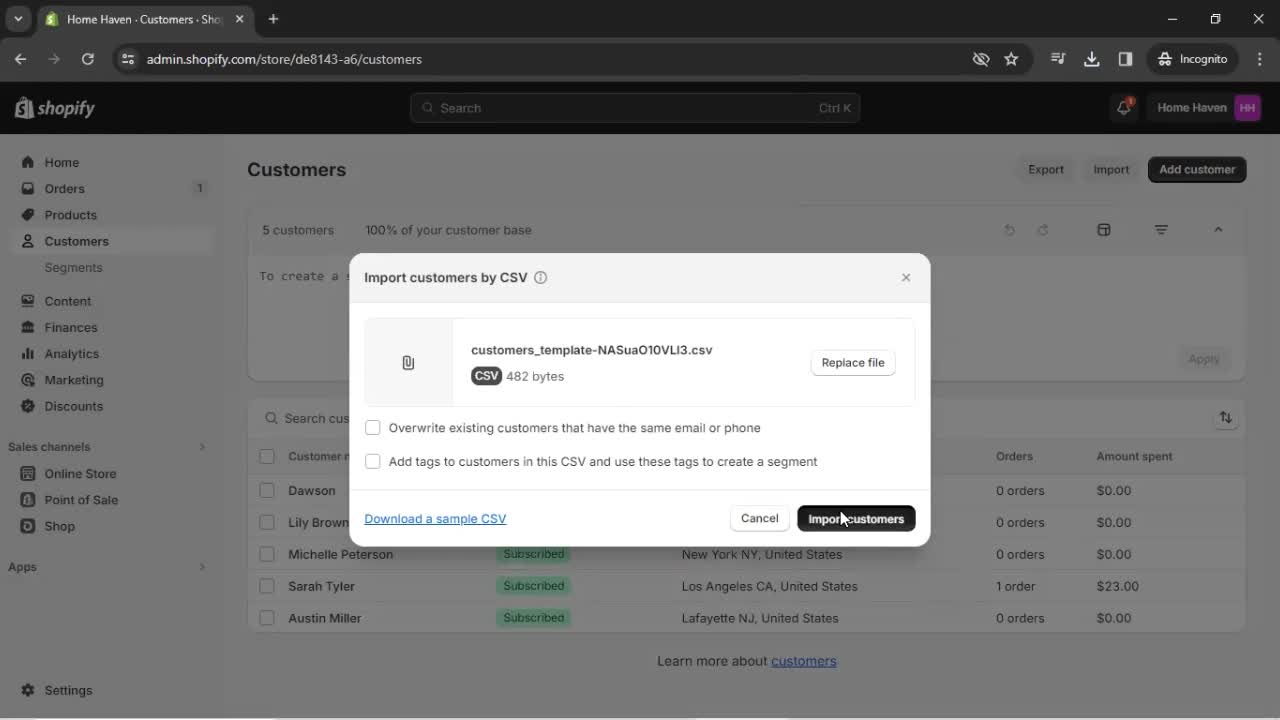Enable Add tags to customers checkbox
Screen dimensions: 1280x720
(373, 462)
